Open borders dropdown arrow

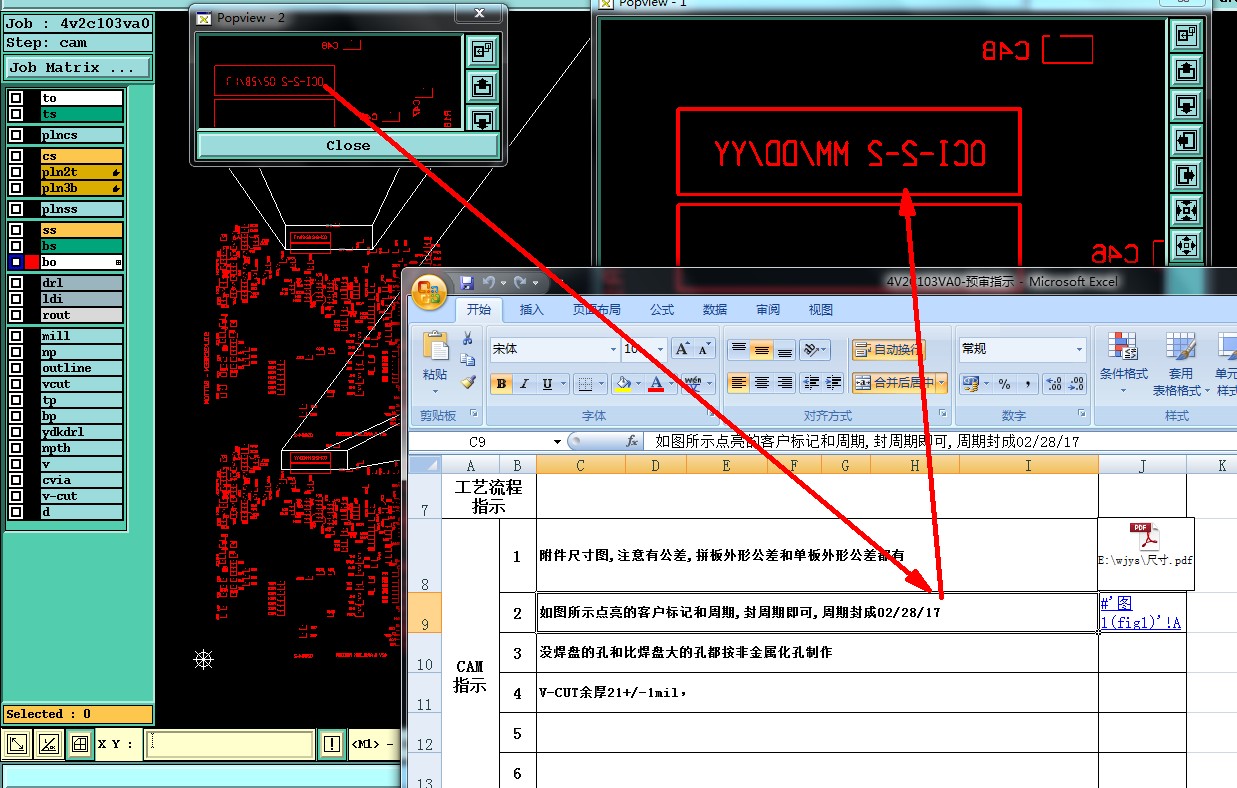tap(602, 384)
